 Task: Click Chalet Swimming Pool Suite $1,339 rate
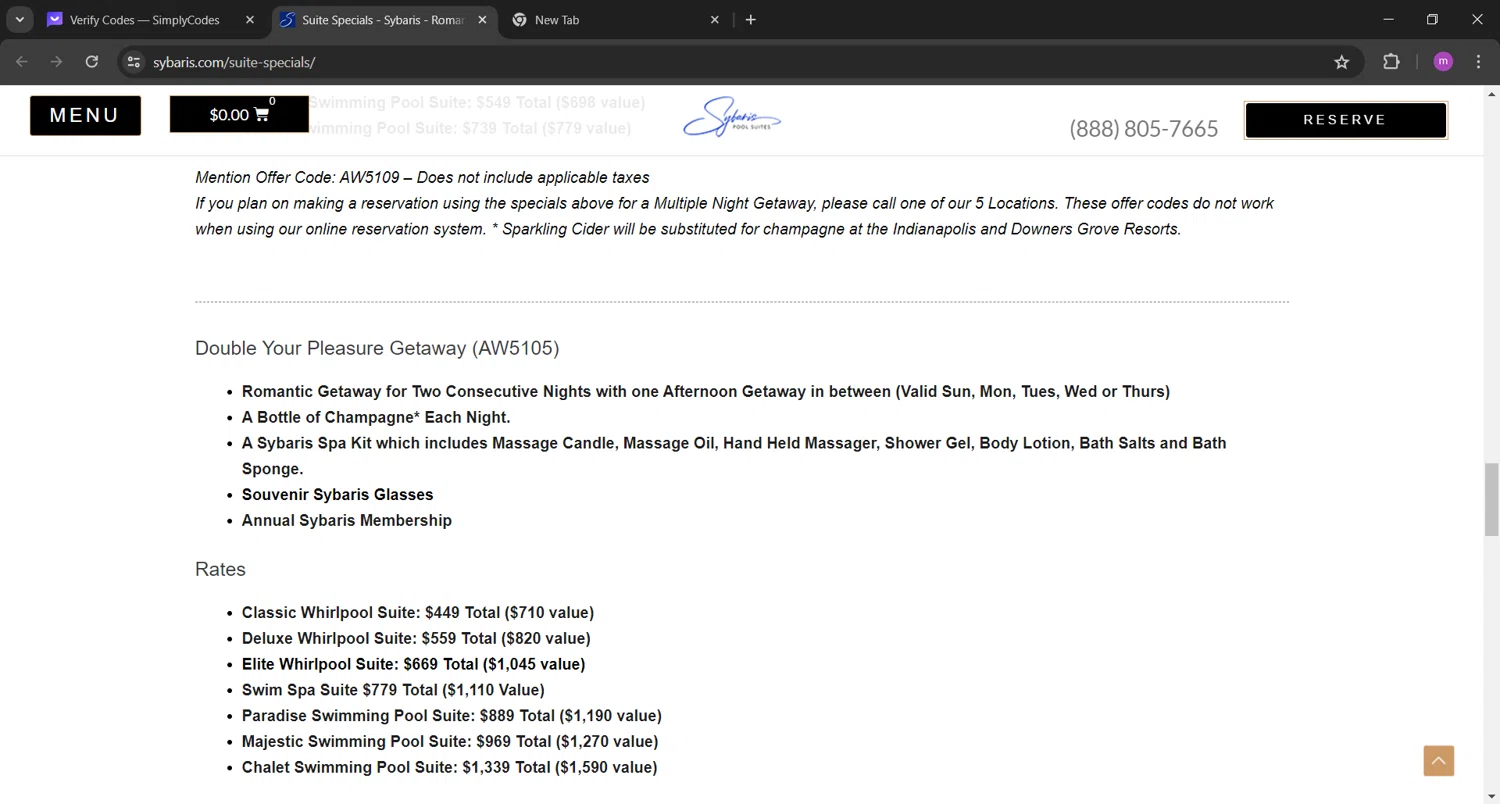(449, 768)
